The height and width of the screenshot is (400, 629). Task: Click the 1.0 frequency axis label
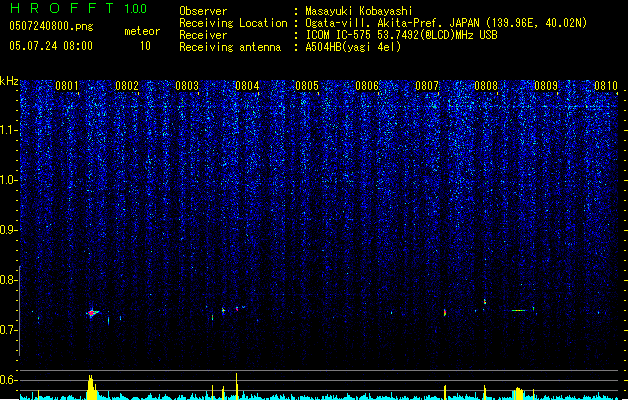[8, 180]
